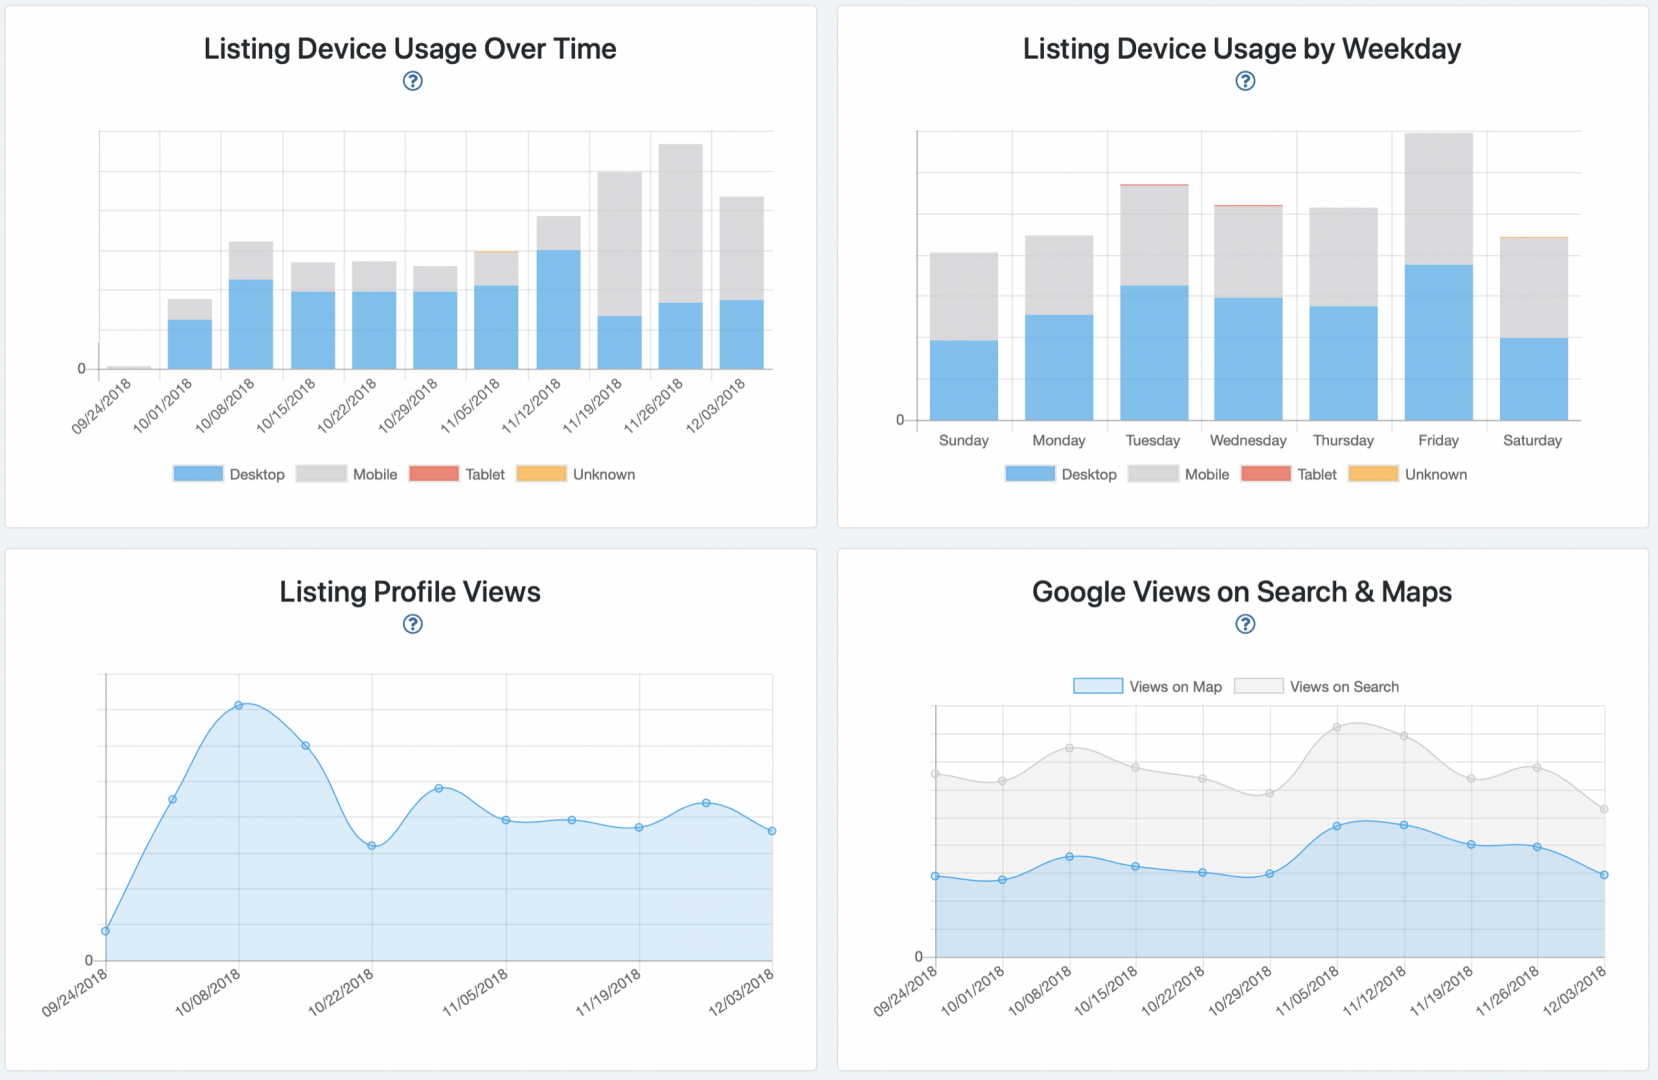Viewport: 1658px width, 1080px height.
Task: Click the Listing Device Usage by Weekday title
Action: (1242, 49)
